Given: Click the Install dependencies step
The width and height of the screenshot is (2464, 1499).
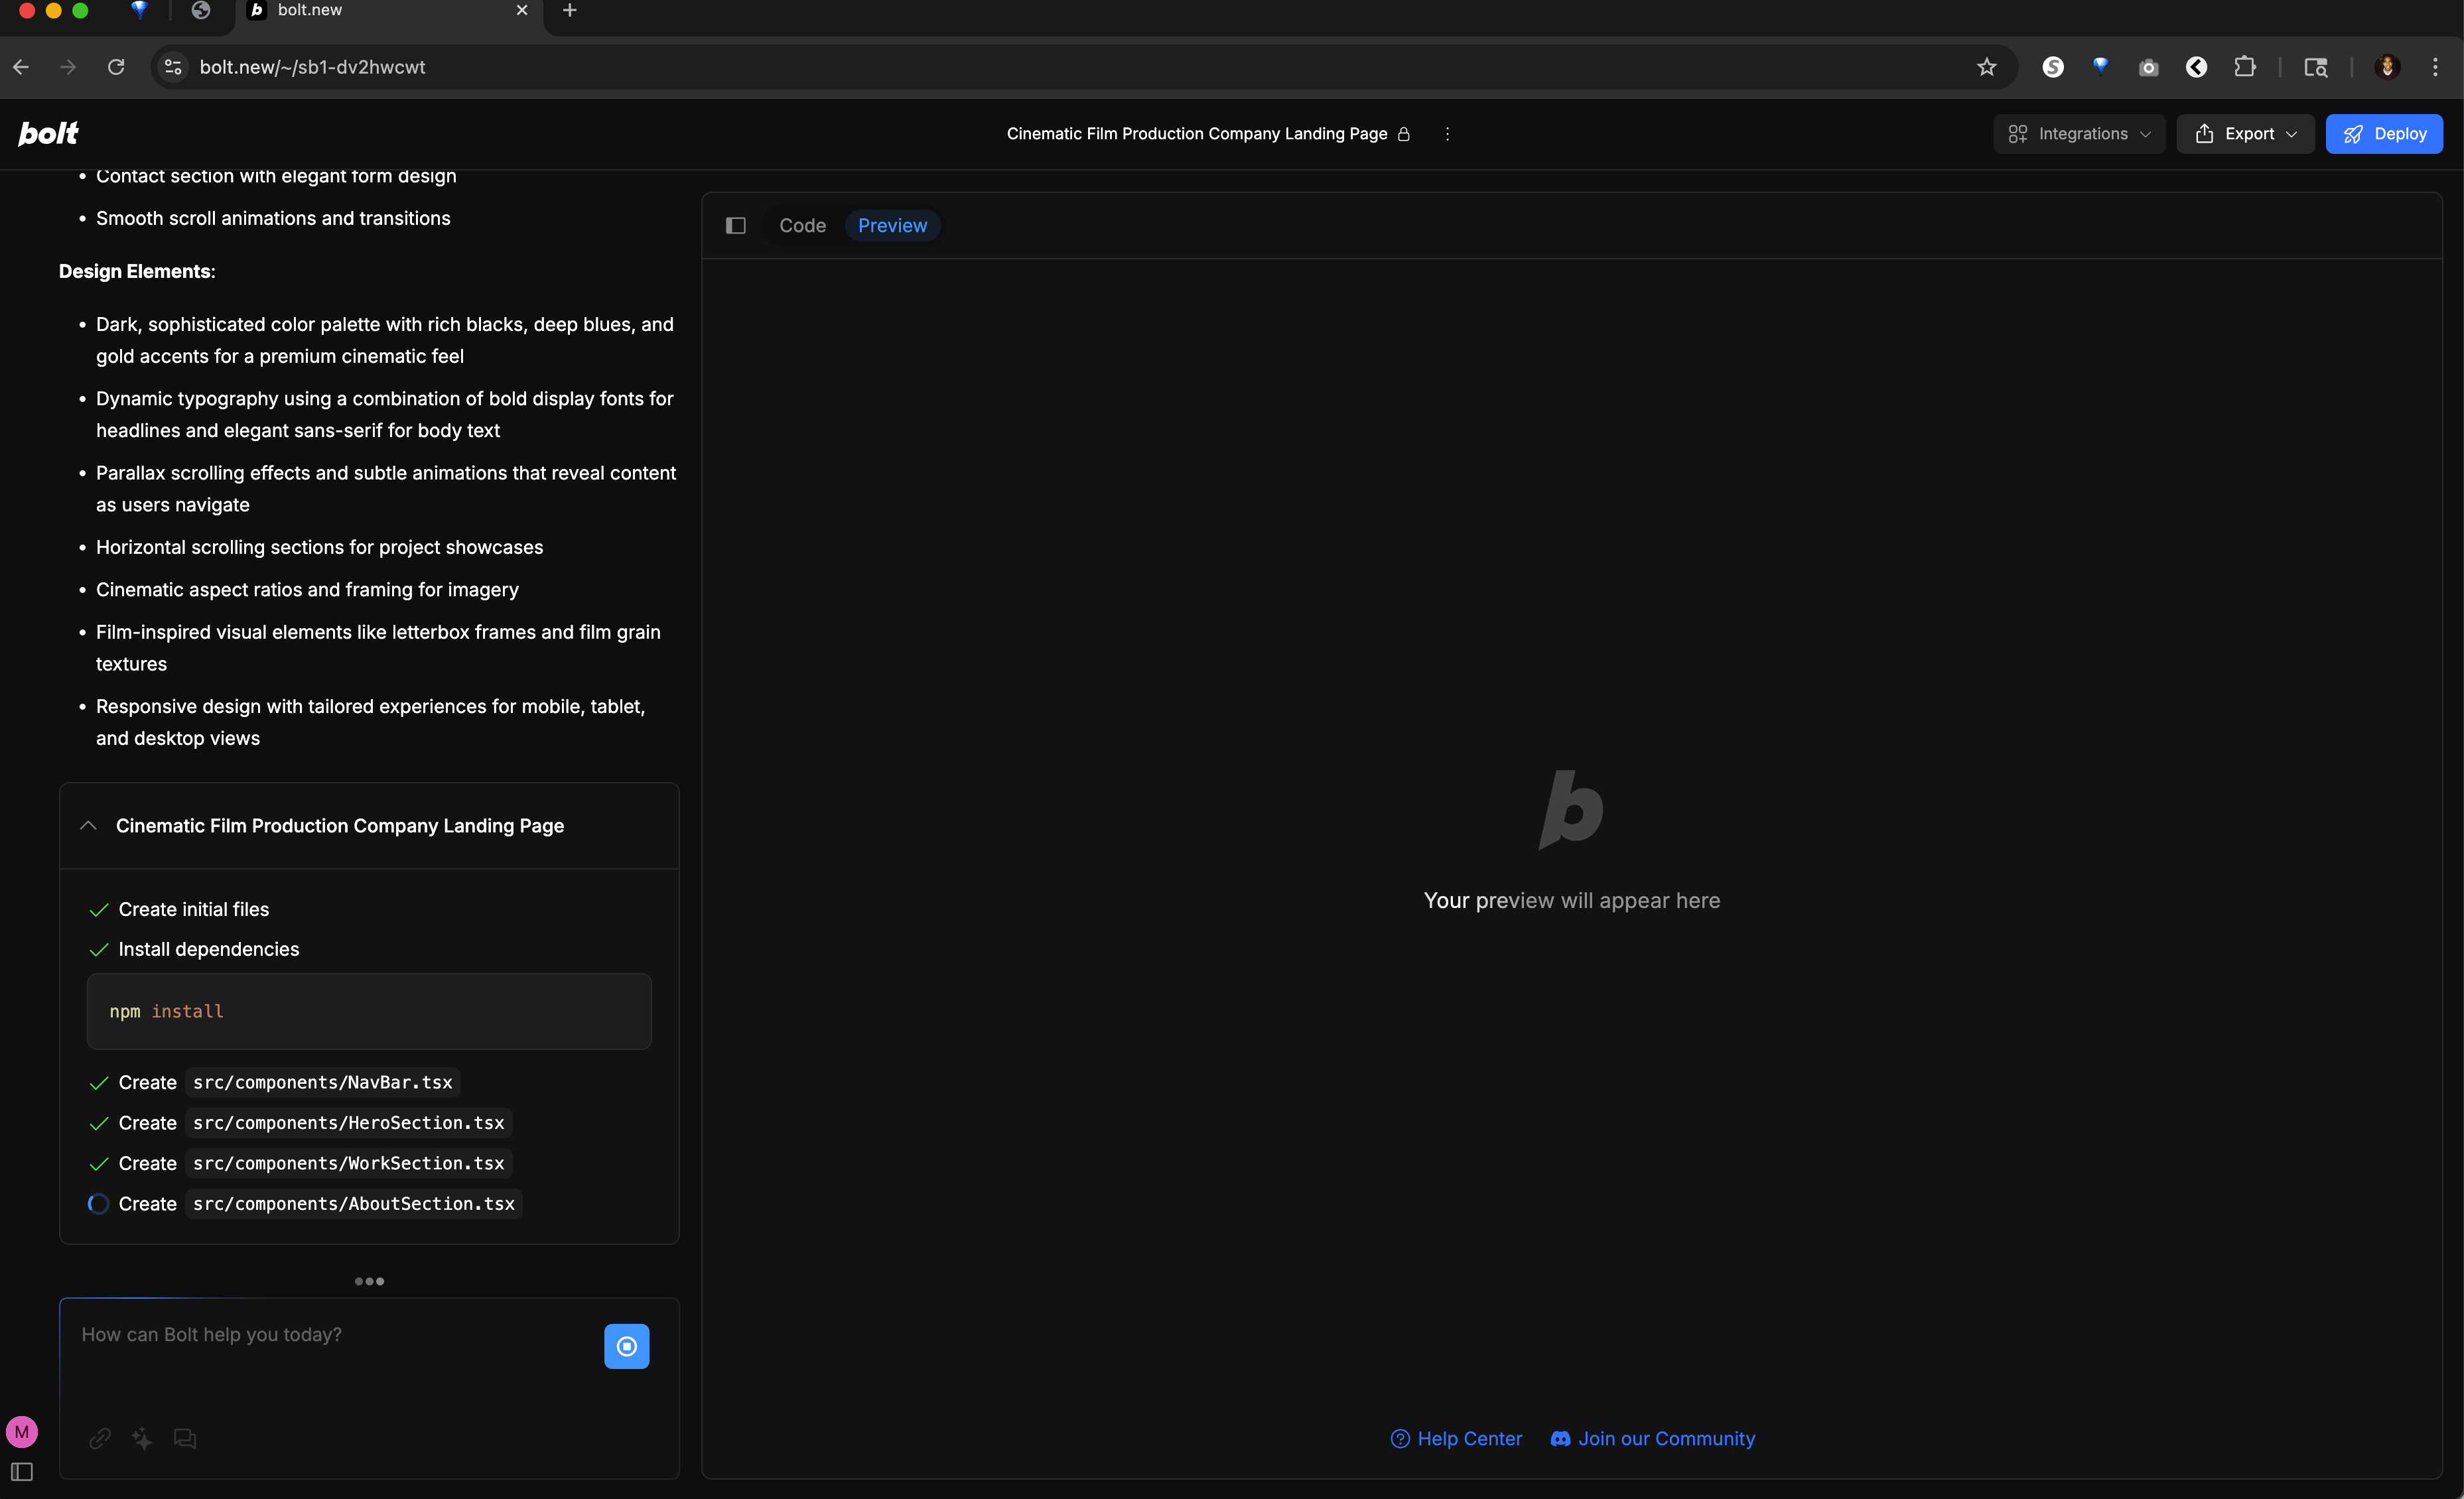Looking at the screenshot, I should point(208,950).
